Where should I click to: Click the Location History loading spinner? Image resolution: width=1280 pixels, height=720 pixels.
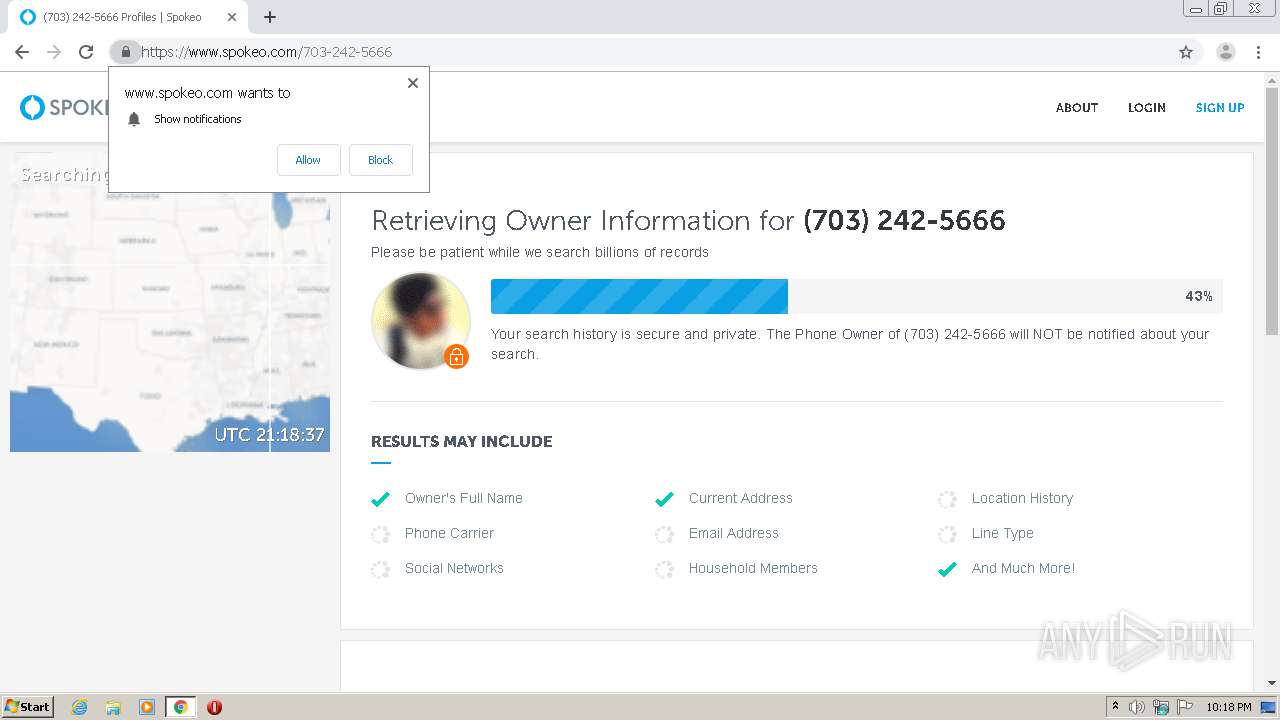coord(947,499)
